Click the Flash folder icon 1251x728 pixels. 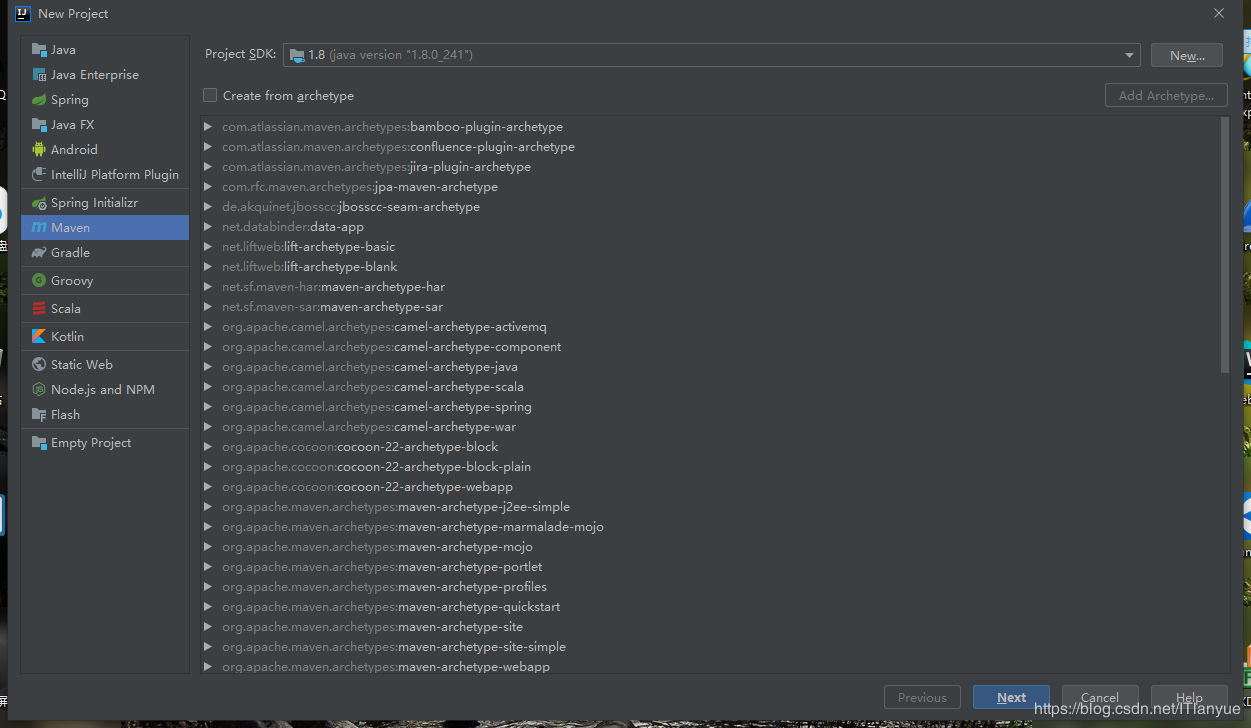(39, 415)
